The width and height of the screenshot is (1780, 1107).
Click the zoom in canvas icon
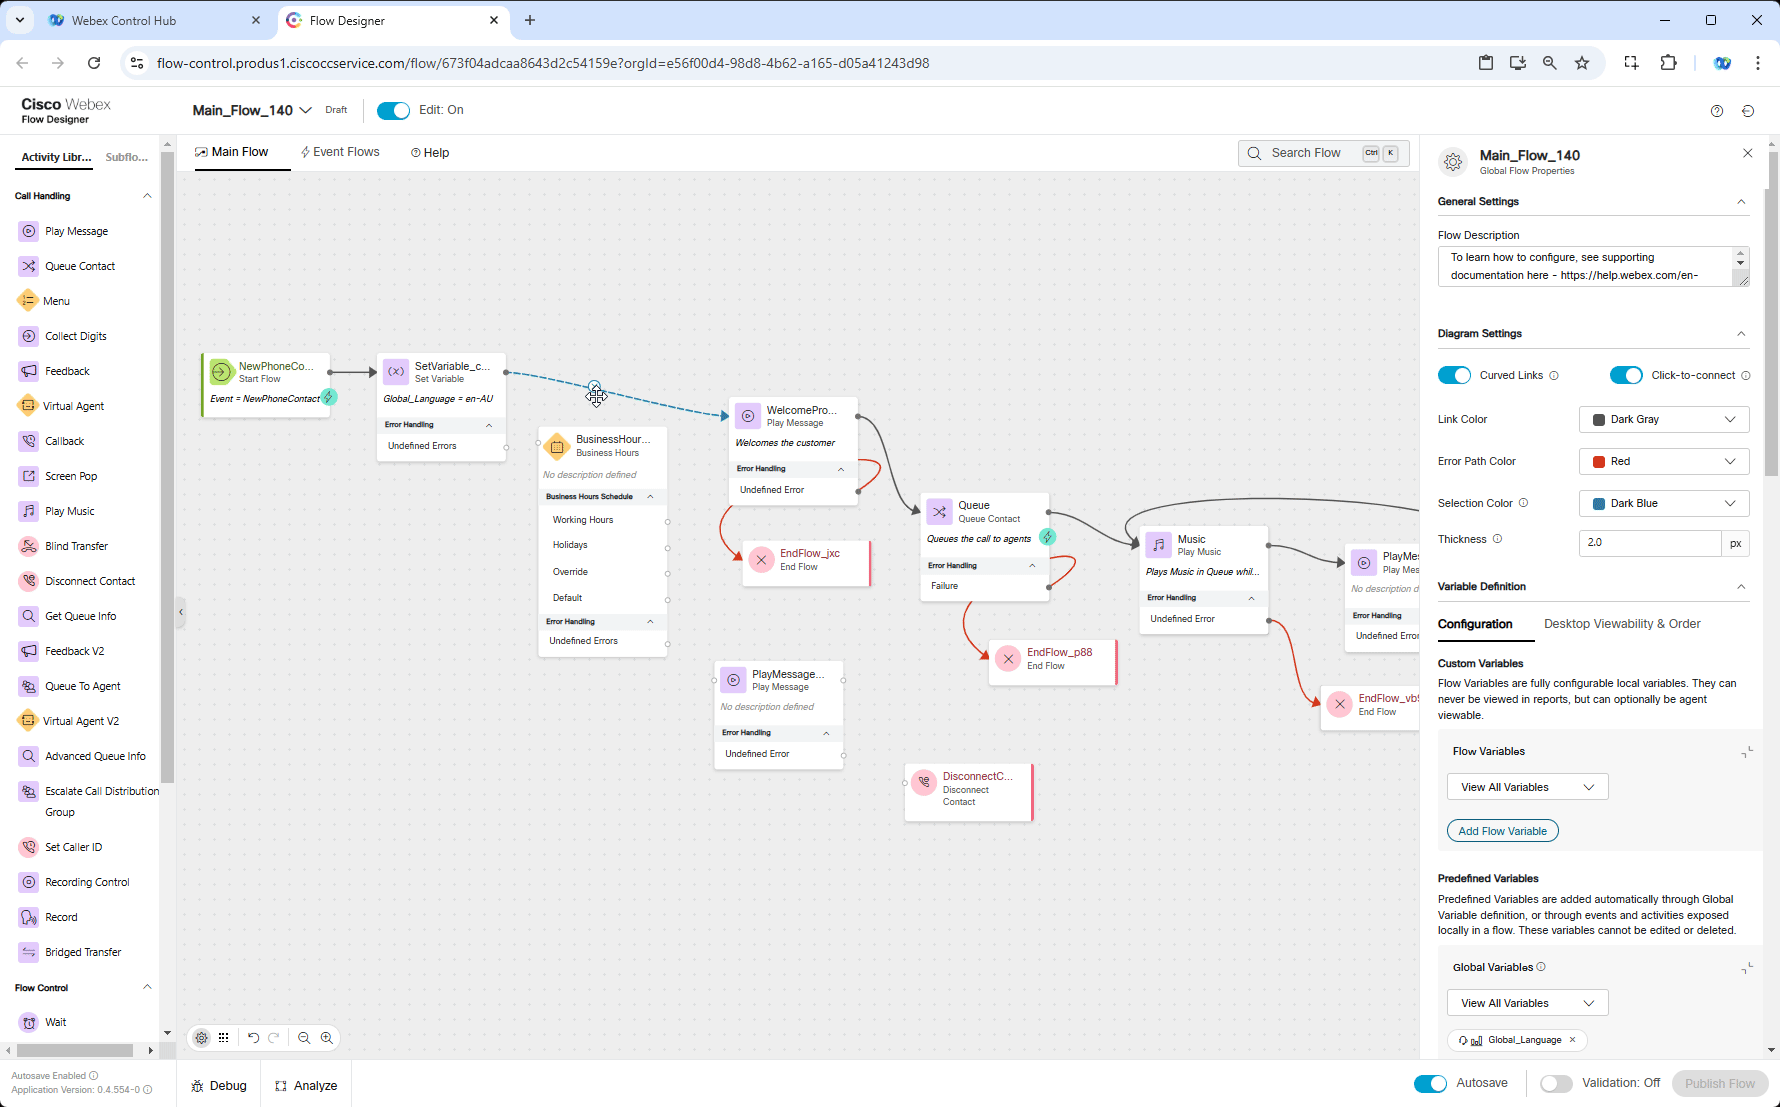tap(327, 1038)
